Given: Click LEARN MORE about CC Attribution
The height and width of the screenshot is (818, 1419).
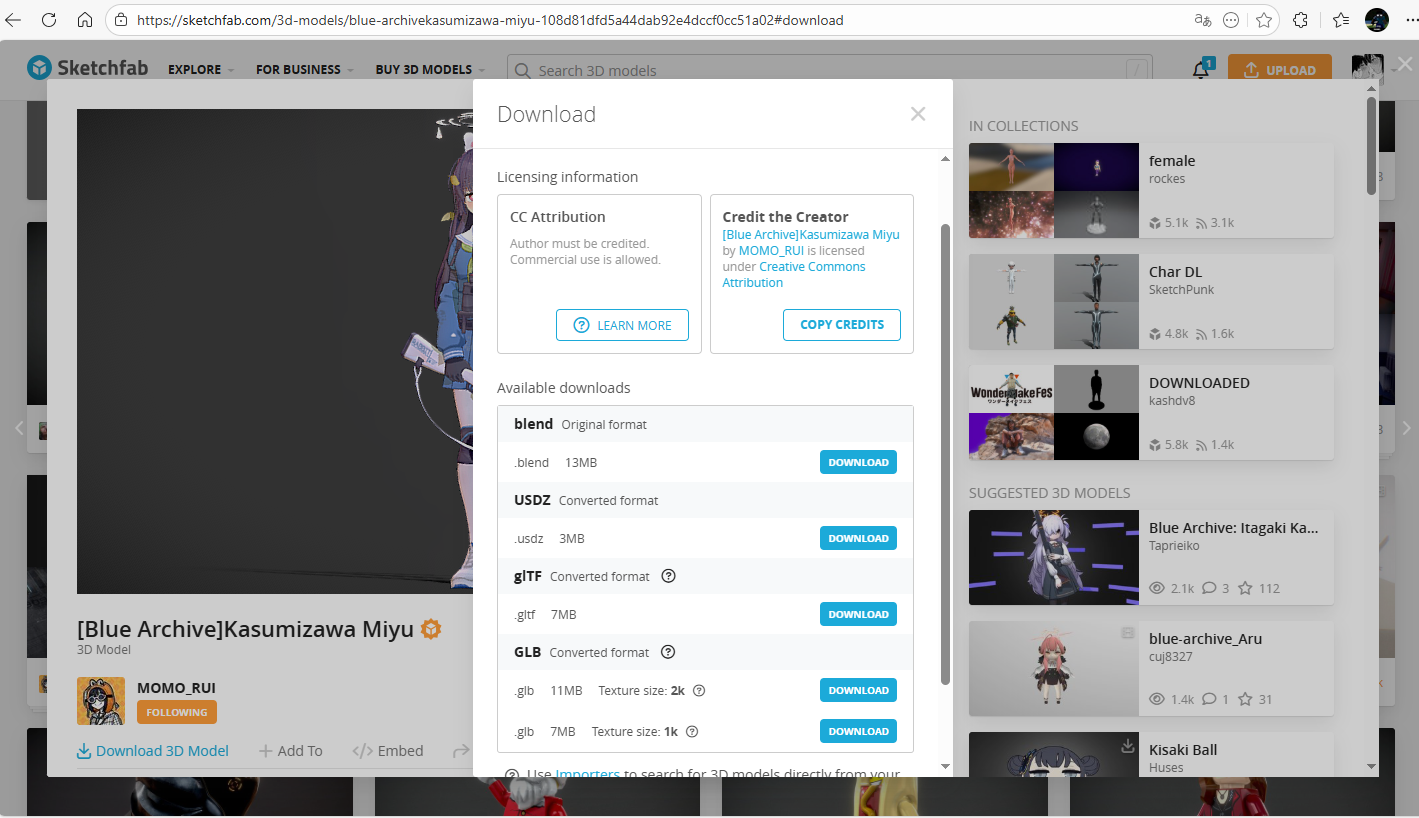Looking at the screenshot, I should (622, 325).
